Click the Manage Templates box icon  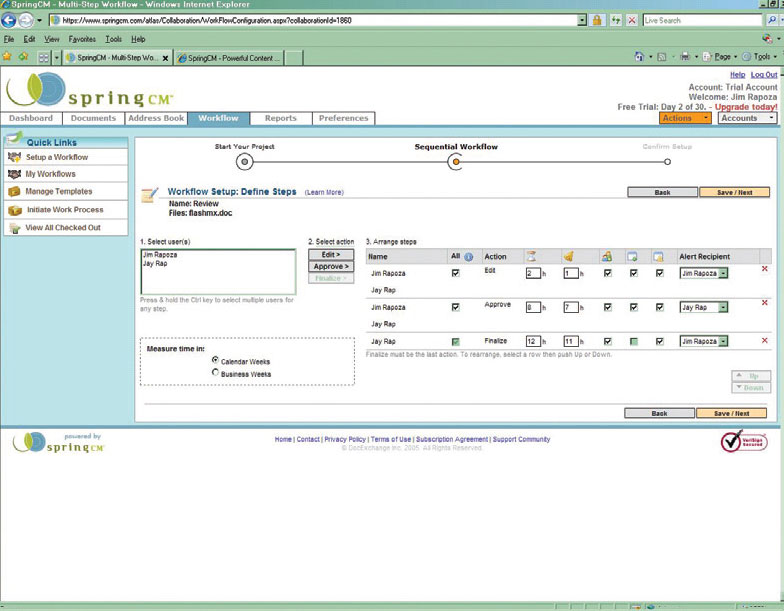[x=15, y=191]
